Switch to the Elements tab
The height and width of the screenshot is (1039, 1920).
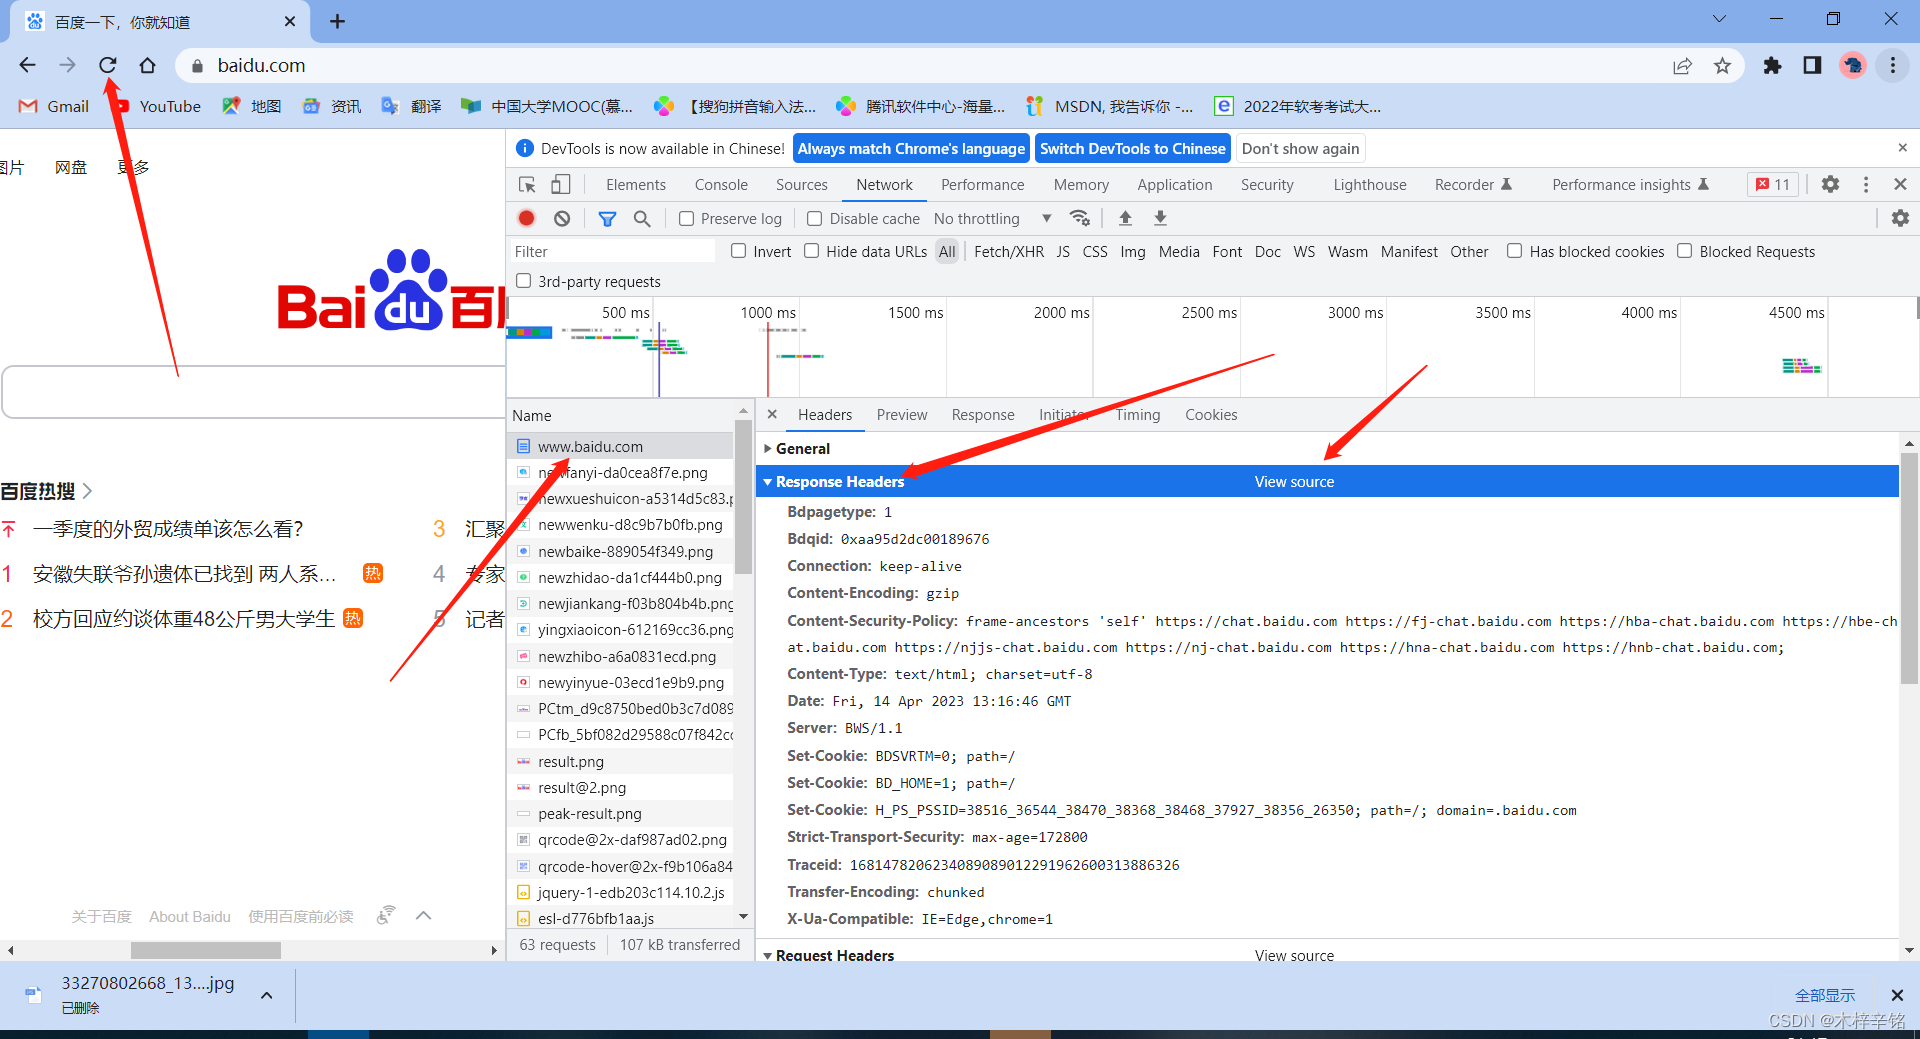click(635, 184)
